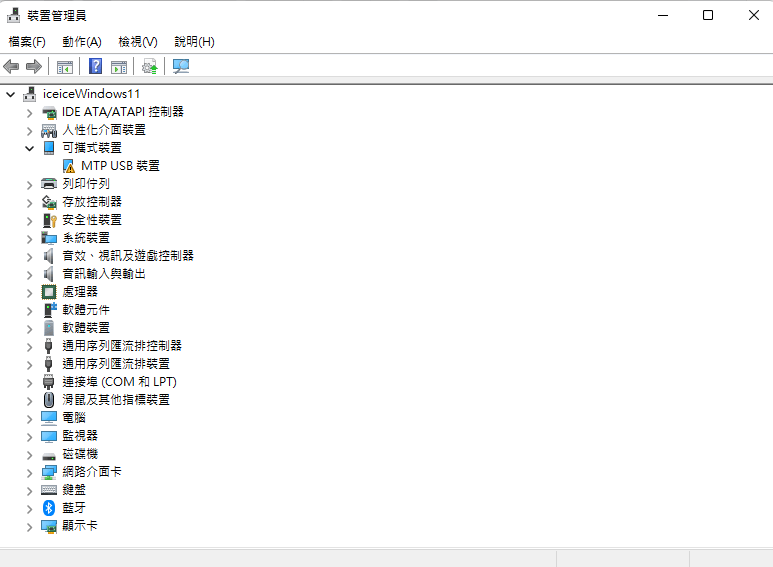Select the 鍵盤 label
773x567 pixels.
[x=74, y=490]
